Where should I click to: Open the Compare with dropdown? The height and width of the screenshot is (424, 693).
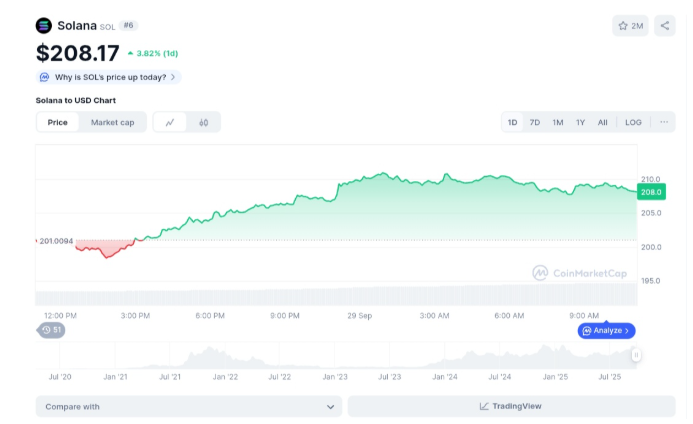click(189, 406)
